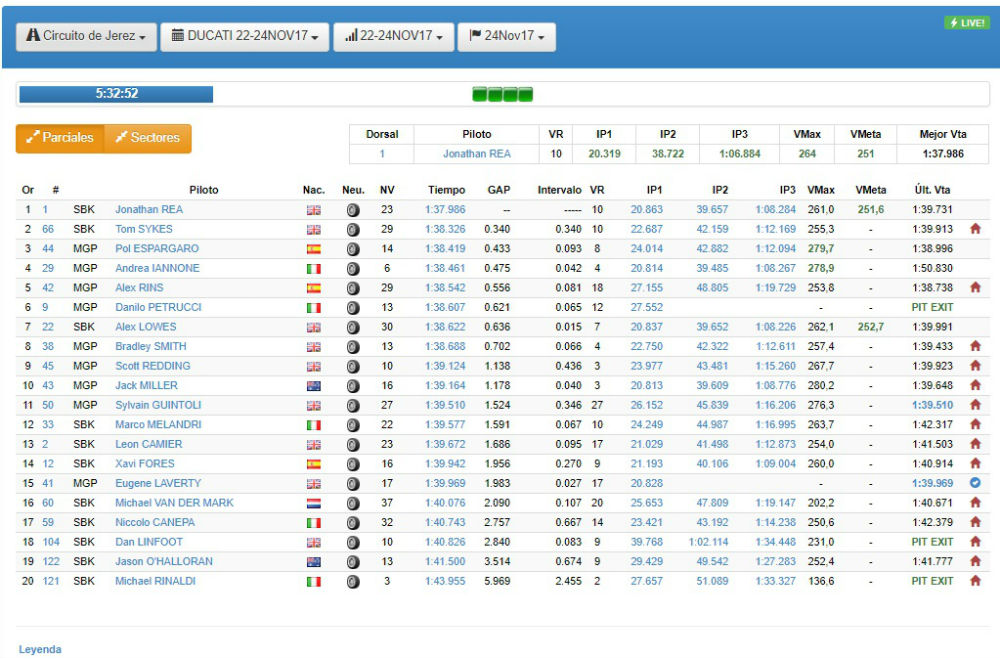This screenshot has width=1000, height=659.
Task: Click the tyre icon in Jack MILLER row
Action: tap(352, 386)
